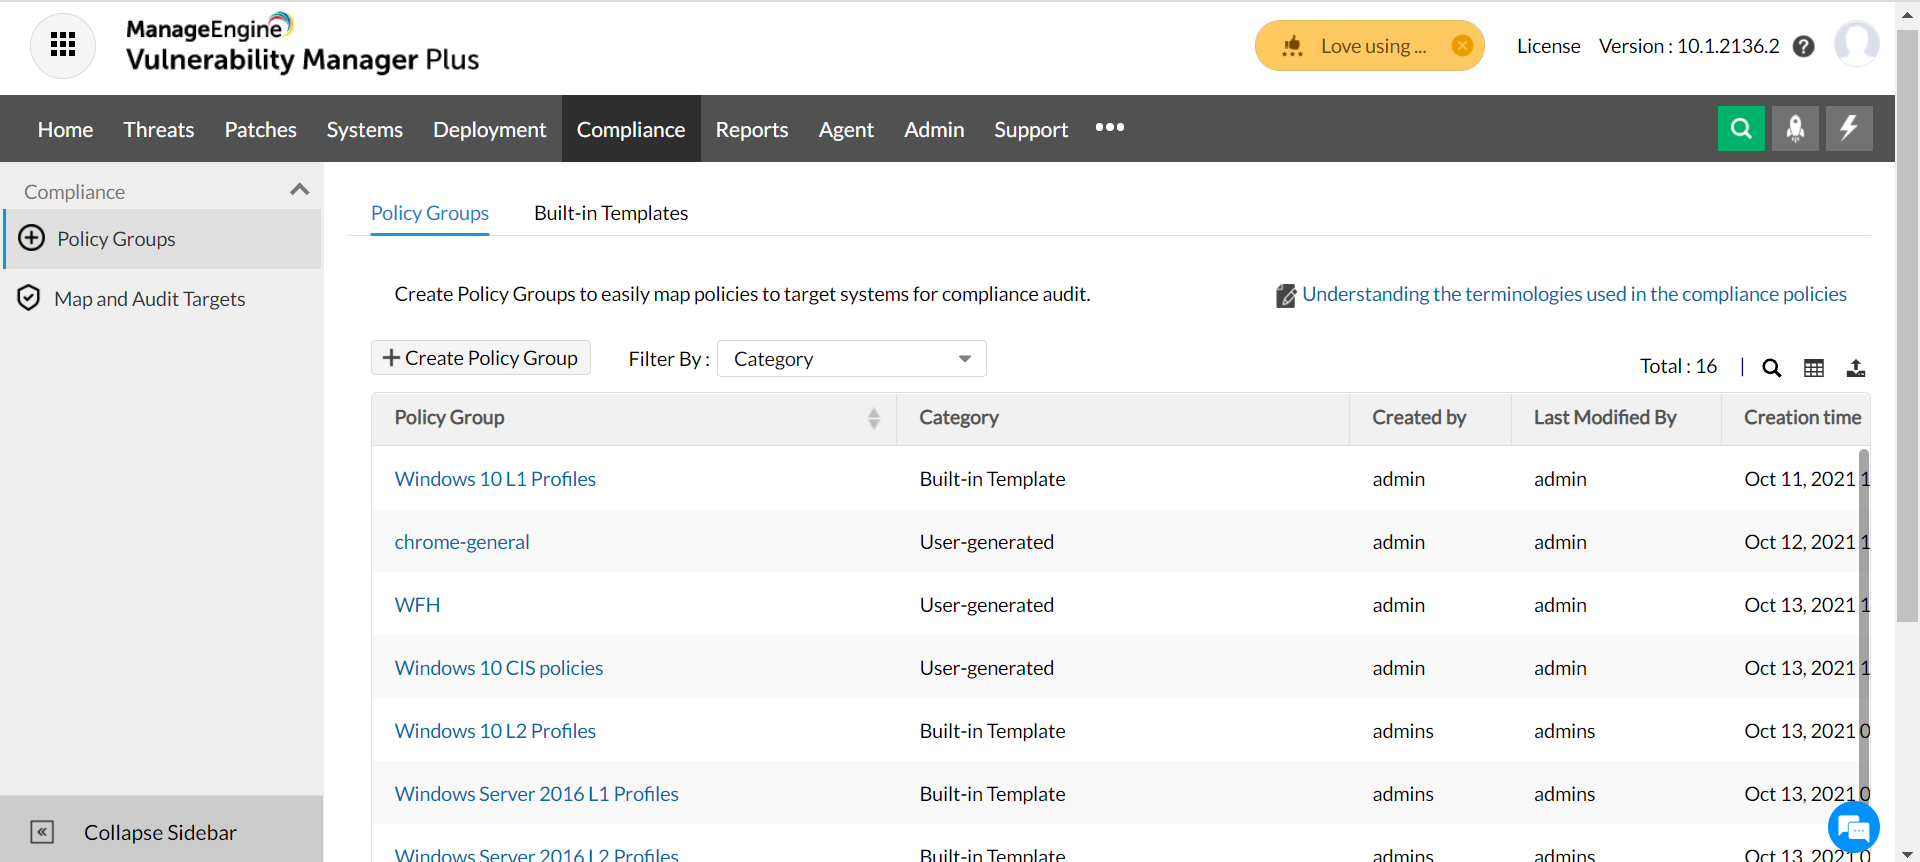
Task: Dismiss the 'Love using' banner
Action: (x=1462, y=46)
